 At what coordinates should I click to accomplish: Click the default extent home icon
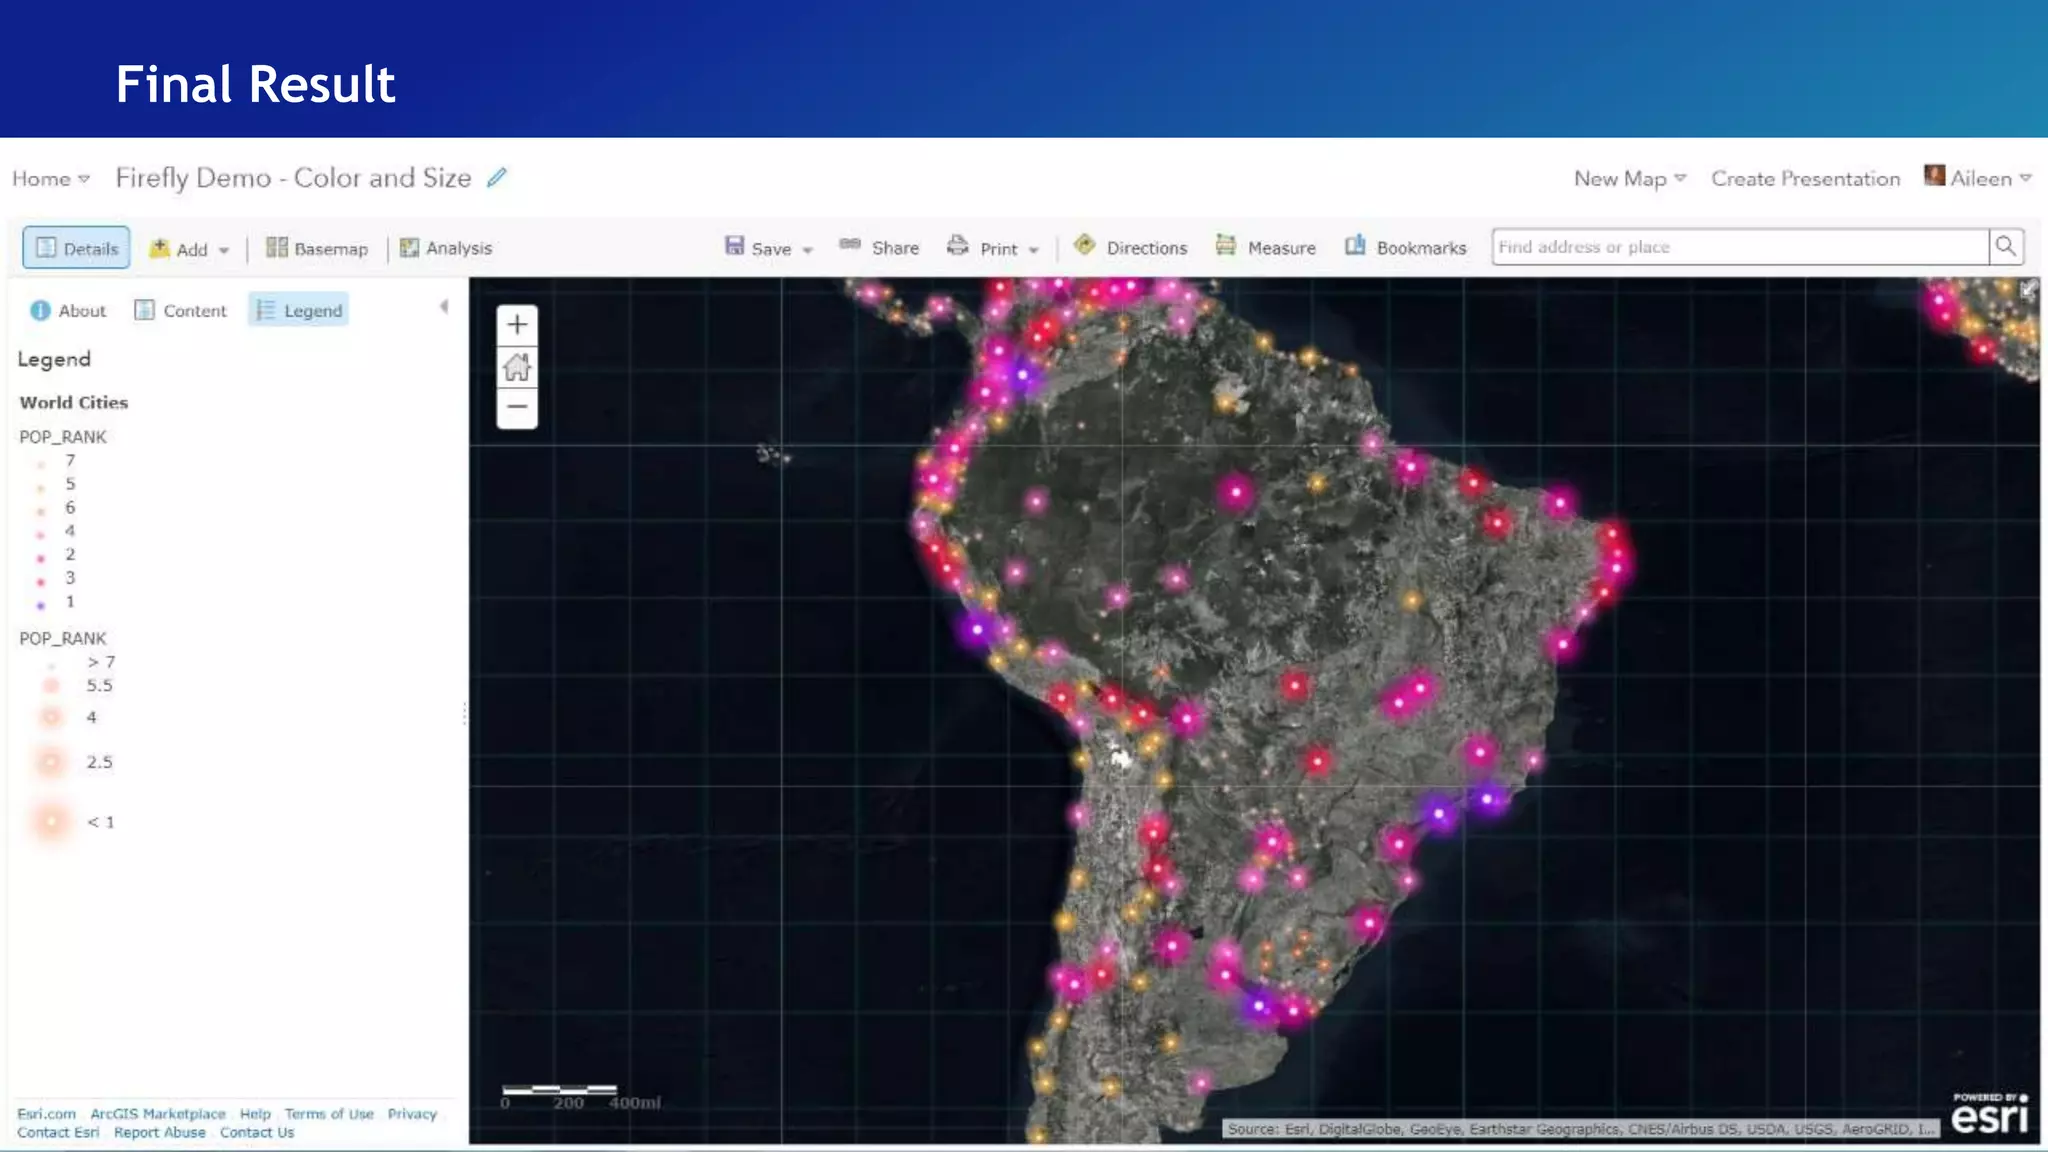(x=517, y=367)
